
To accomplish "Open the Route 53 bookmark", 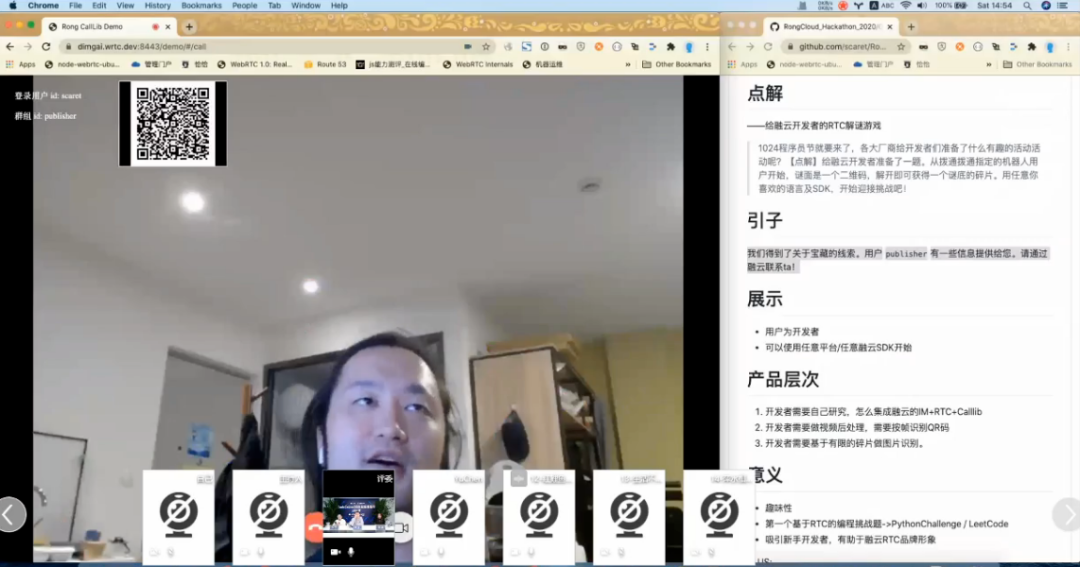I will pos(325,65).
